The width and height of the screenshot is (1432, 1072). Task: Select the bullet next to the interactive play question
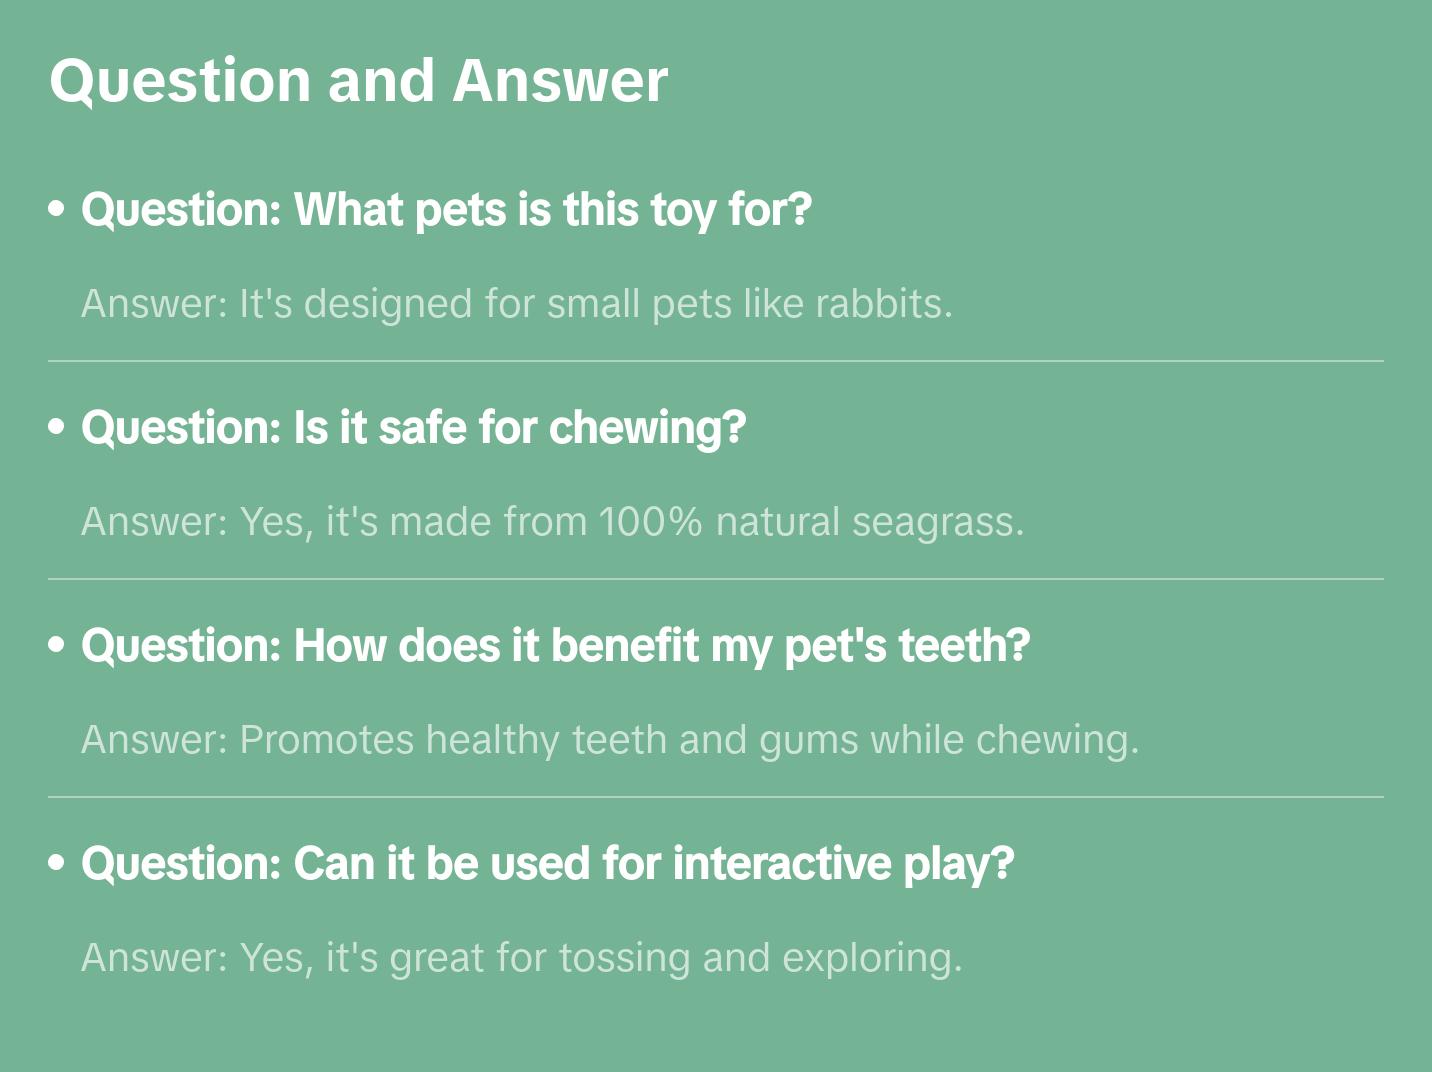57,864
